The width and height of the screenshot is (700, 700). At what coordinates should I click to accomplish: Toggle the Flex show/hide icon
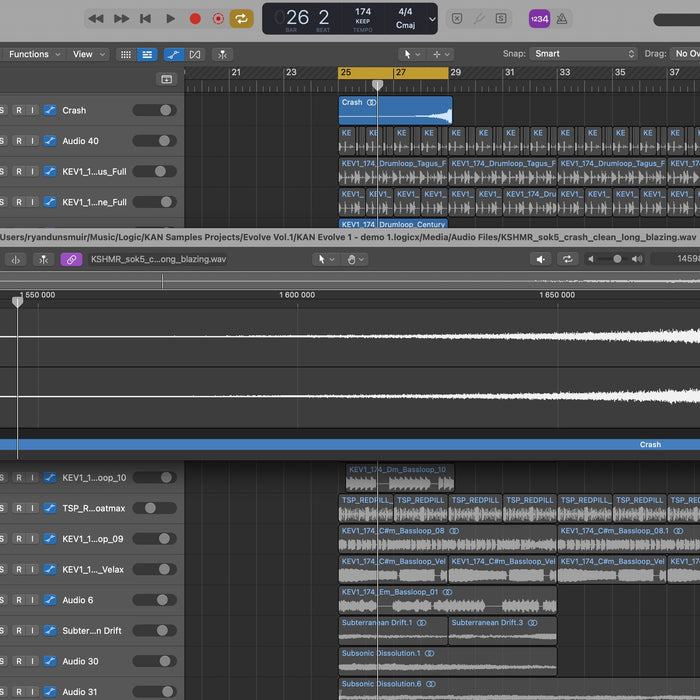195,54
